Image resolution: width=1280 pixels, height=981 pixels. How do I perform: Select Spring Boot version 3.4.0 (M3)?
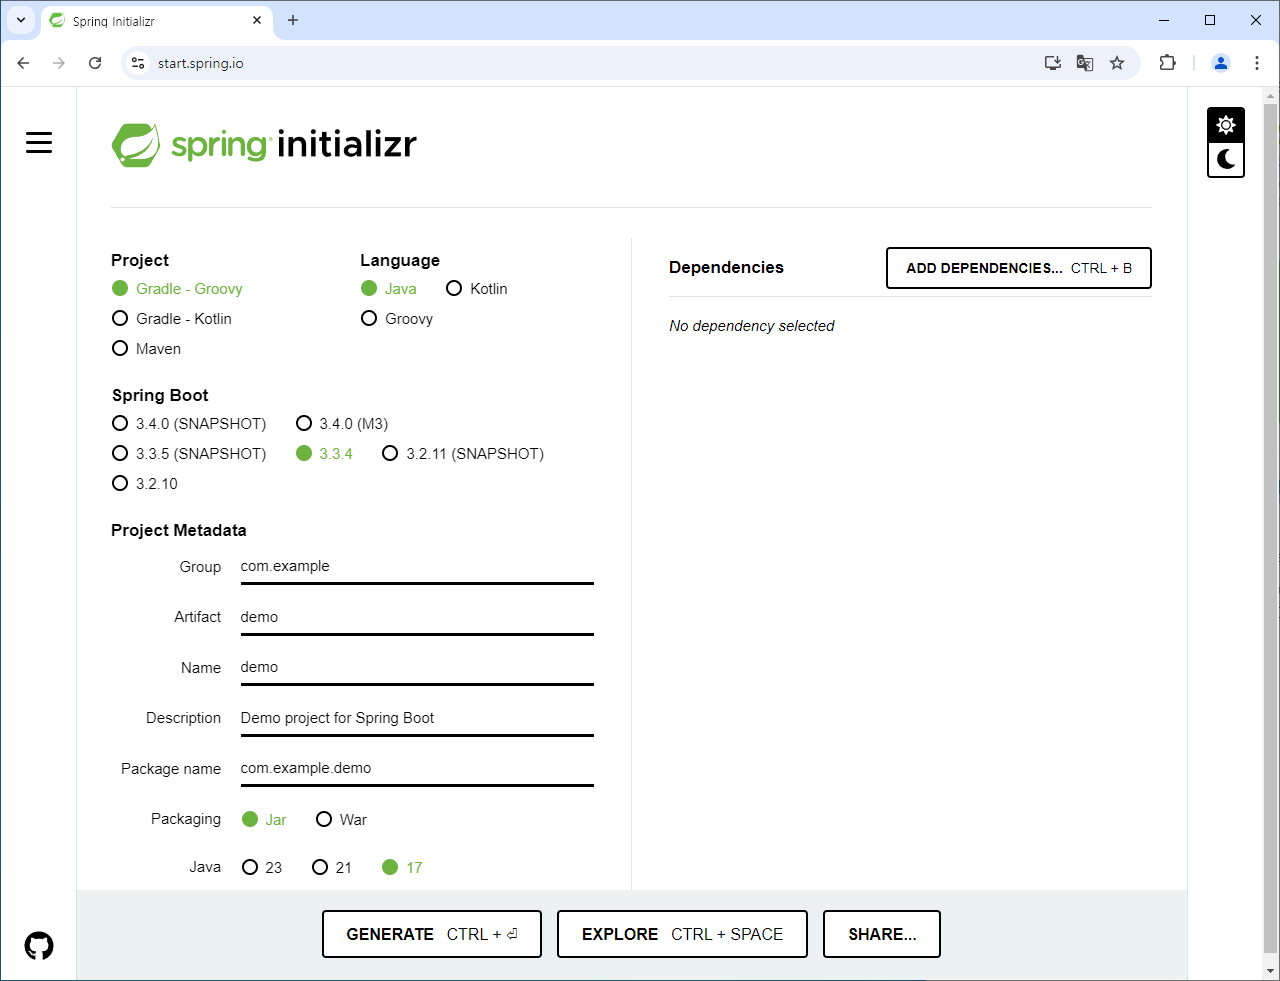tap(304, 423)
